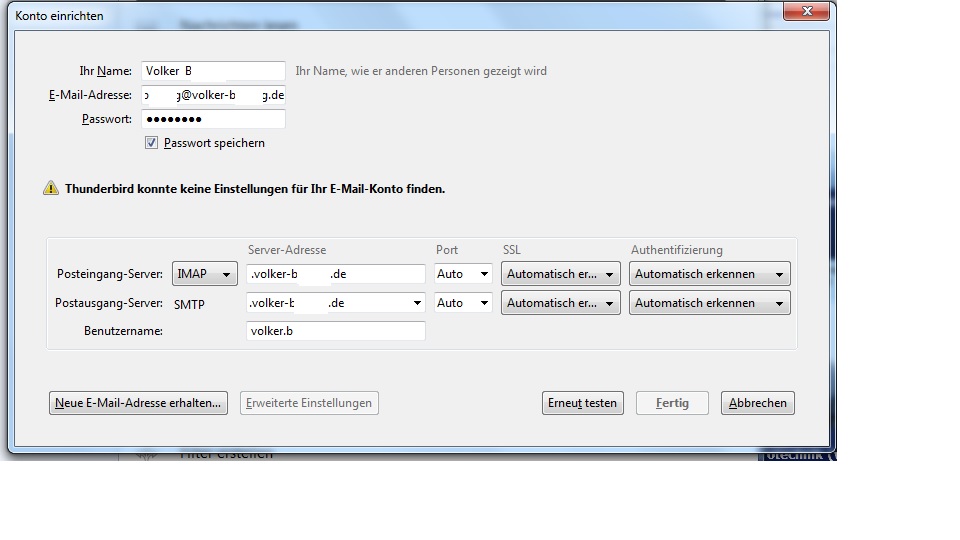The image size is (960, 540).
Task: Open the Postausgang-Server address combo box arrow
Action: 417,303
